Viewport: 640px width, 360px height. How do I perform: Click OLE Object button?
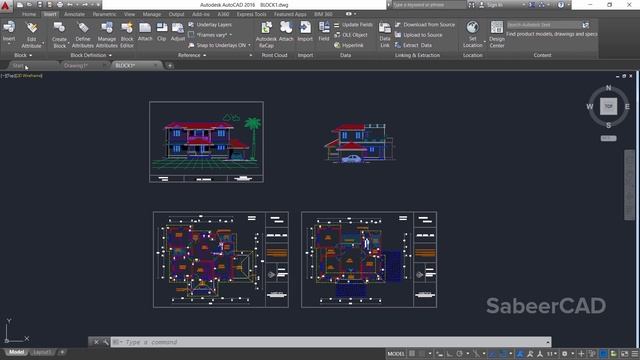[x=351, y=35]
